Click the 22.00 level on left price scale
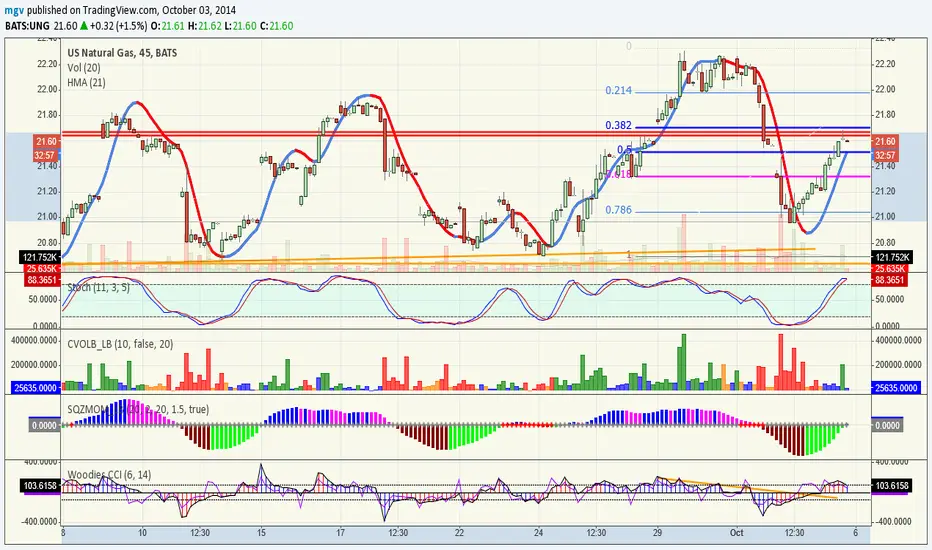The width and height of the screenshot is (932, 550). (48, 89)
